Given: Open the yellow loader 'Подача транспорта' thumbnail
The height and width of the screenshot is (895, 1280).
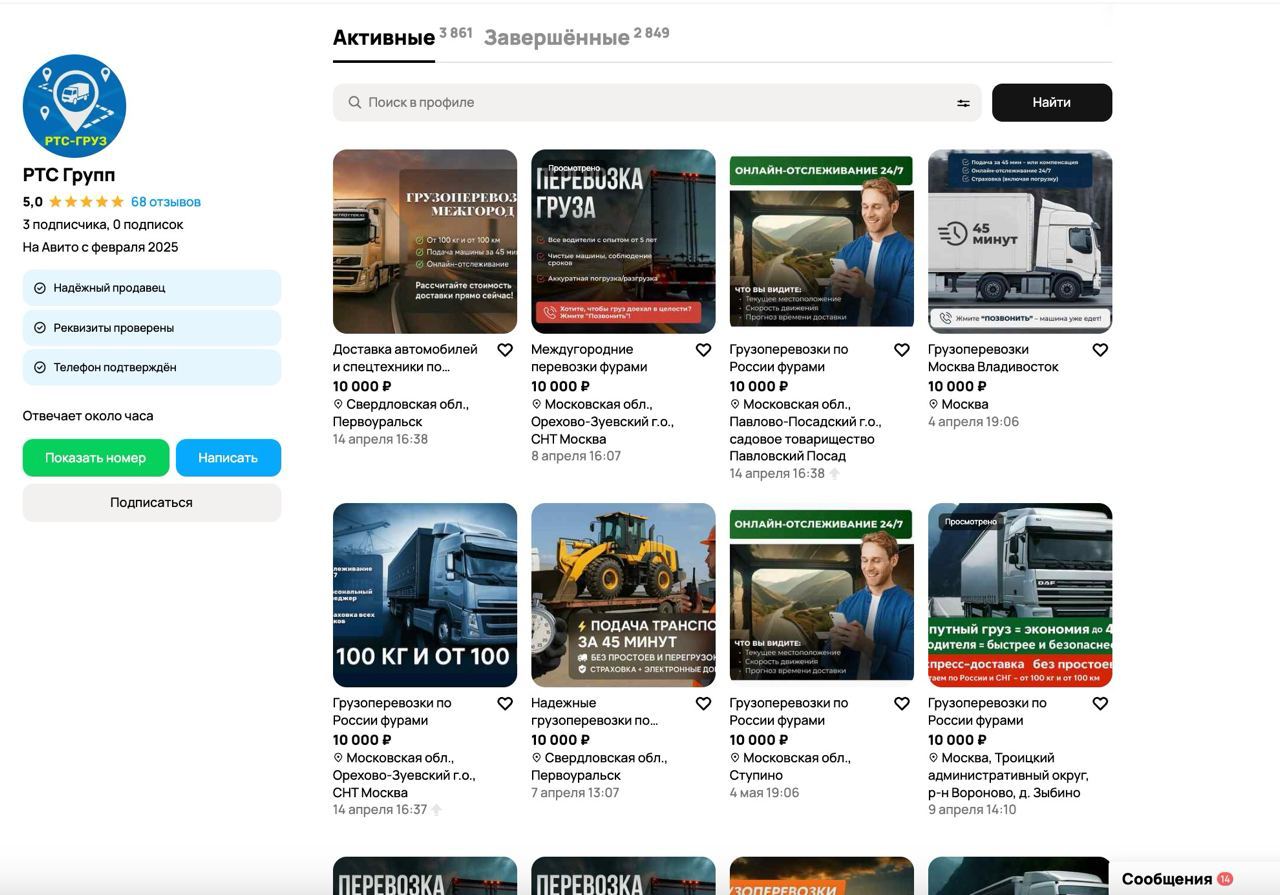Looking at the screenshot, I should click(623, 595).
